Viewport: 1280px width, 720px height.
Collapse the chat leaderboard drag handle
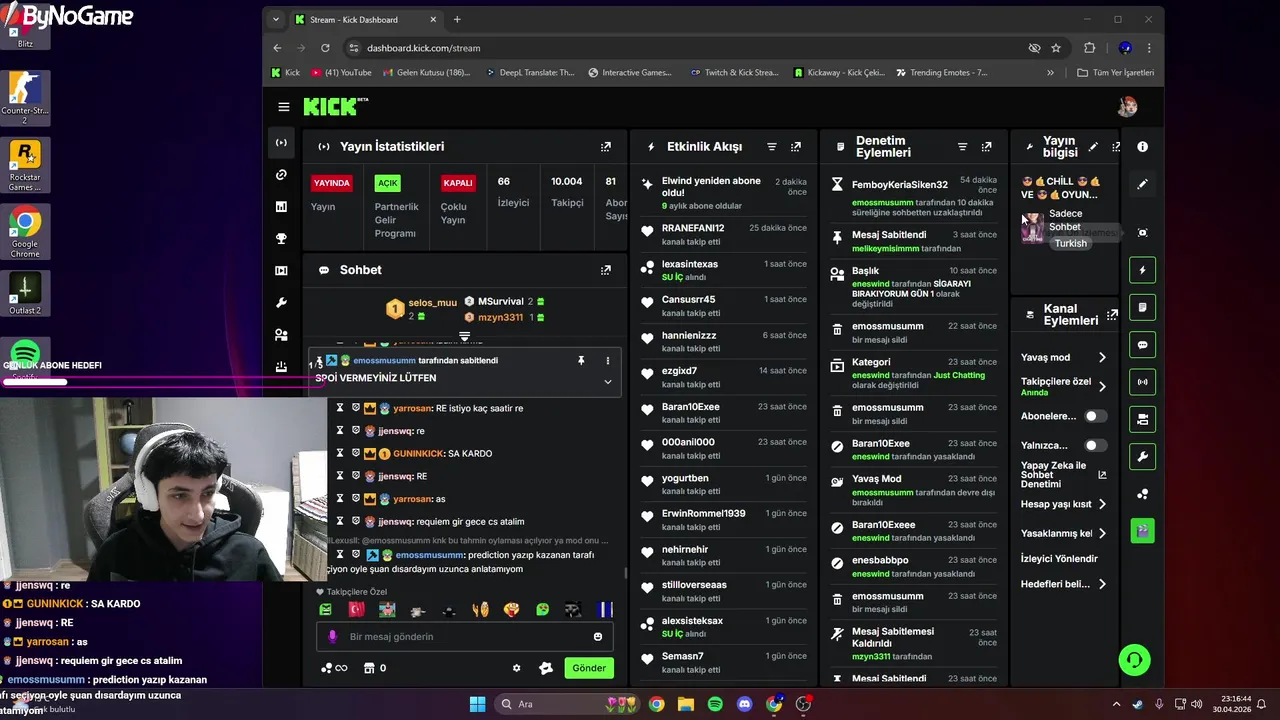pos(464,336)
